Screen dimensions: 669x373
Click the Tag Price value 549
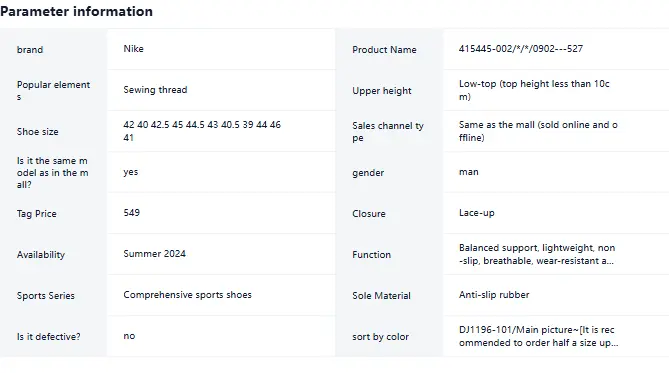[x=131, y=213]
